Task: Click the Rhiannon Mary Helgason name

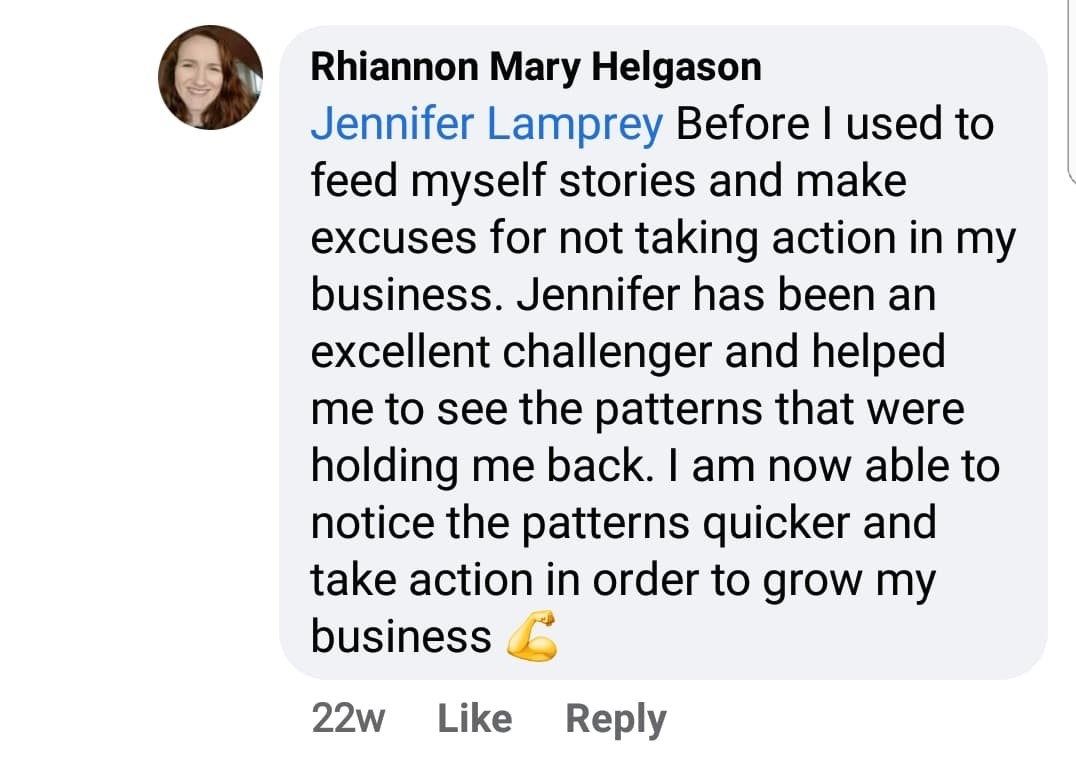Action: point(536,67)
